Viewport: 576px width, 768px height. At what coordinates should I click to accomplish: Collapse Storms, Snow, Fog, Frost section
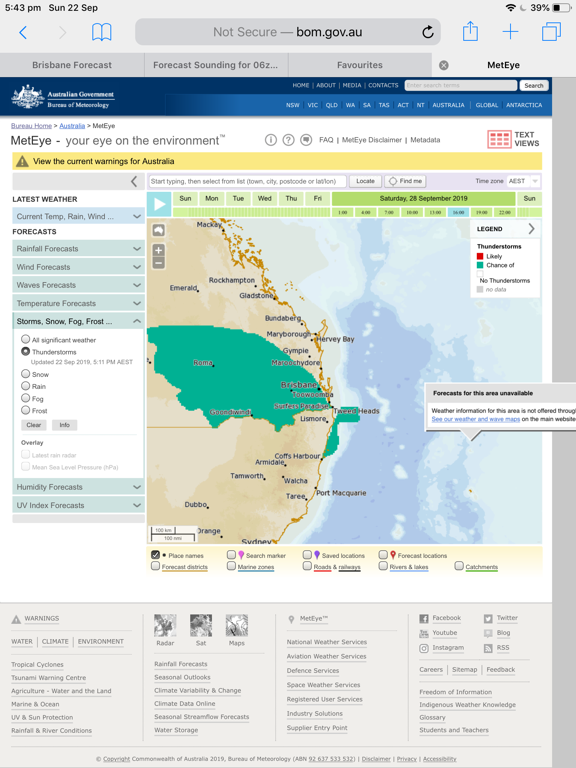[78, 321]
